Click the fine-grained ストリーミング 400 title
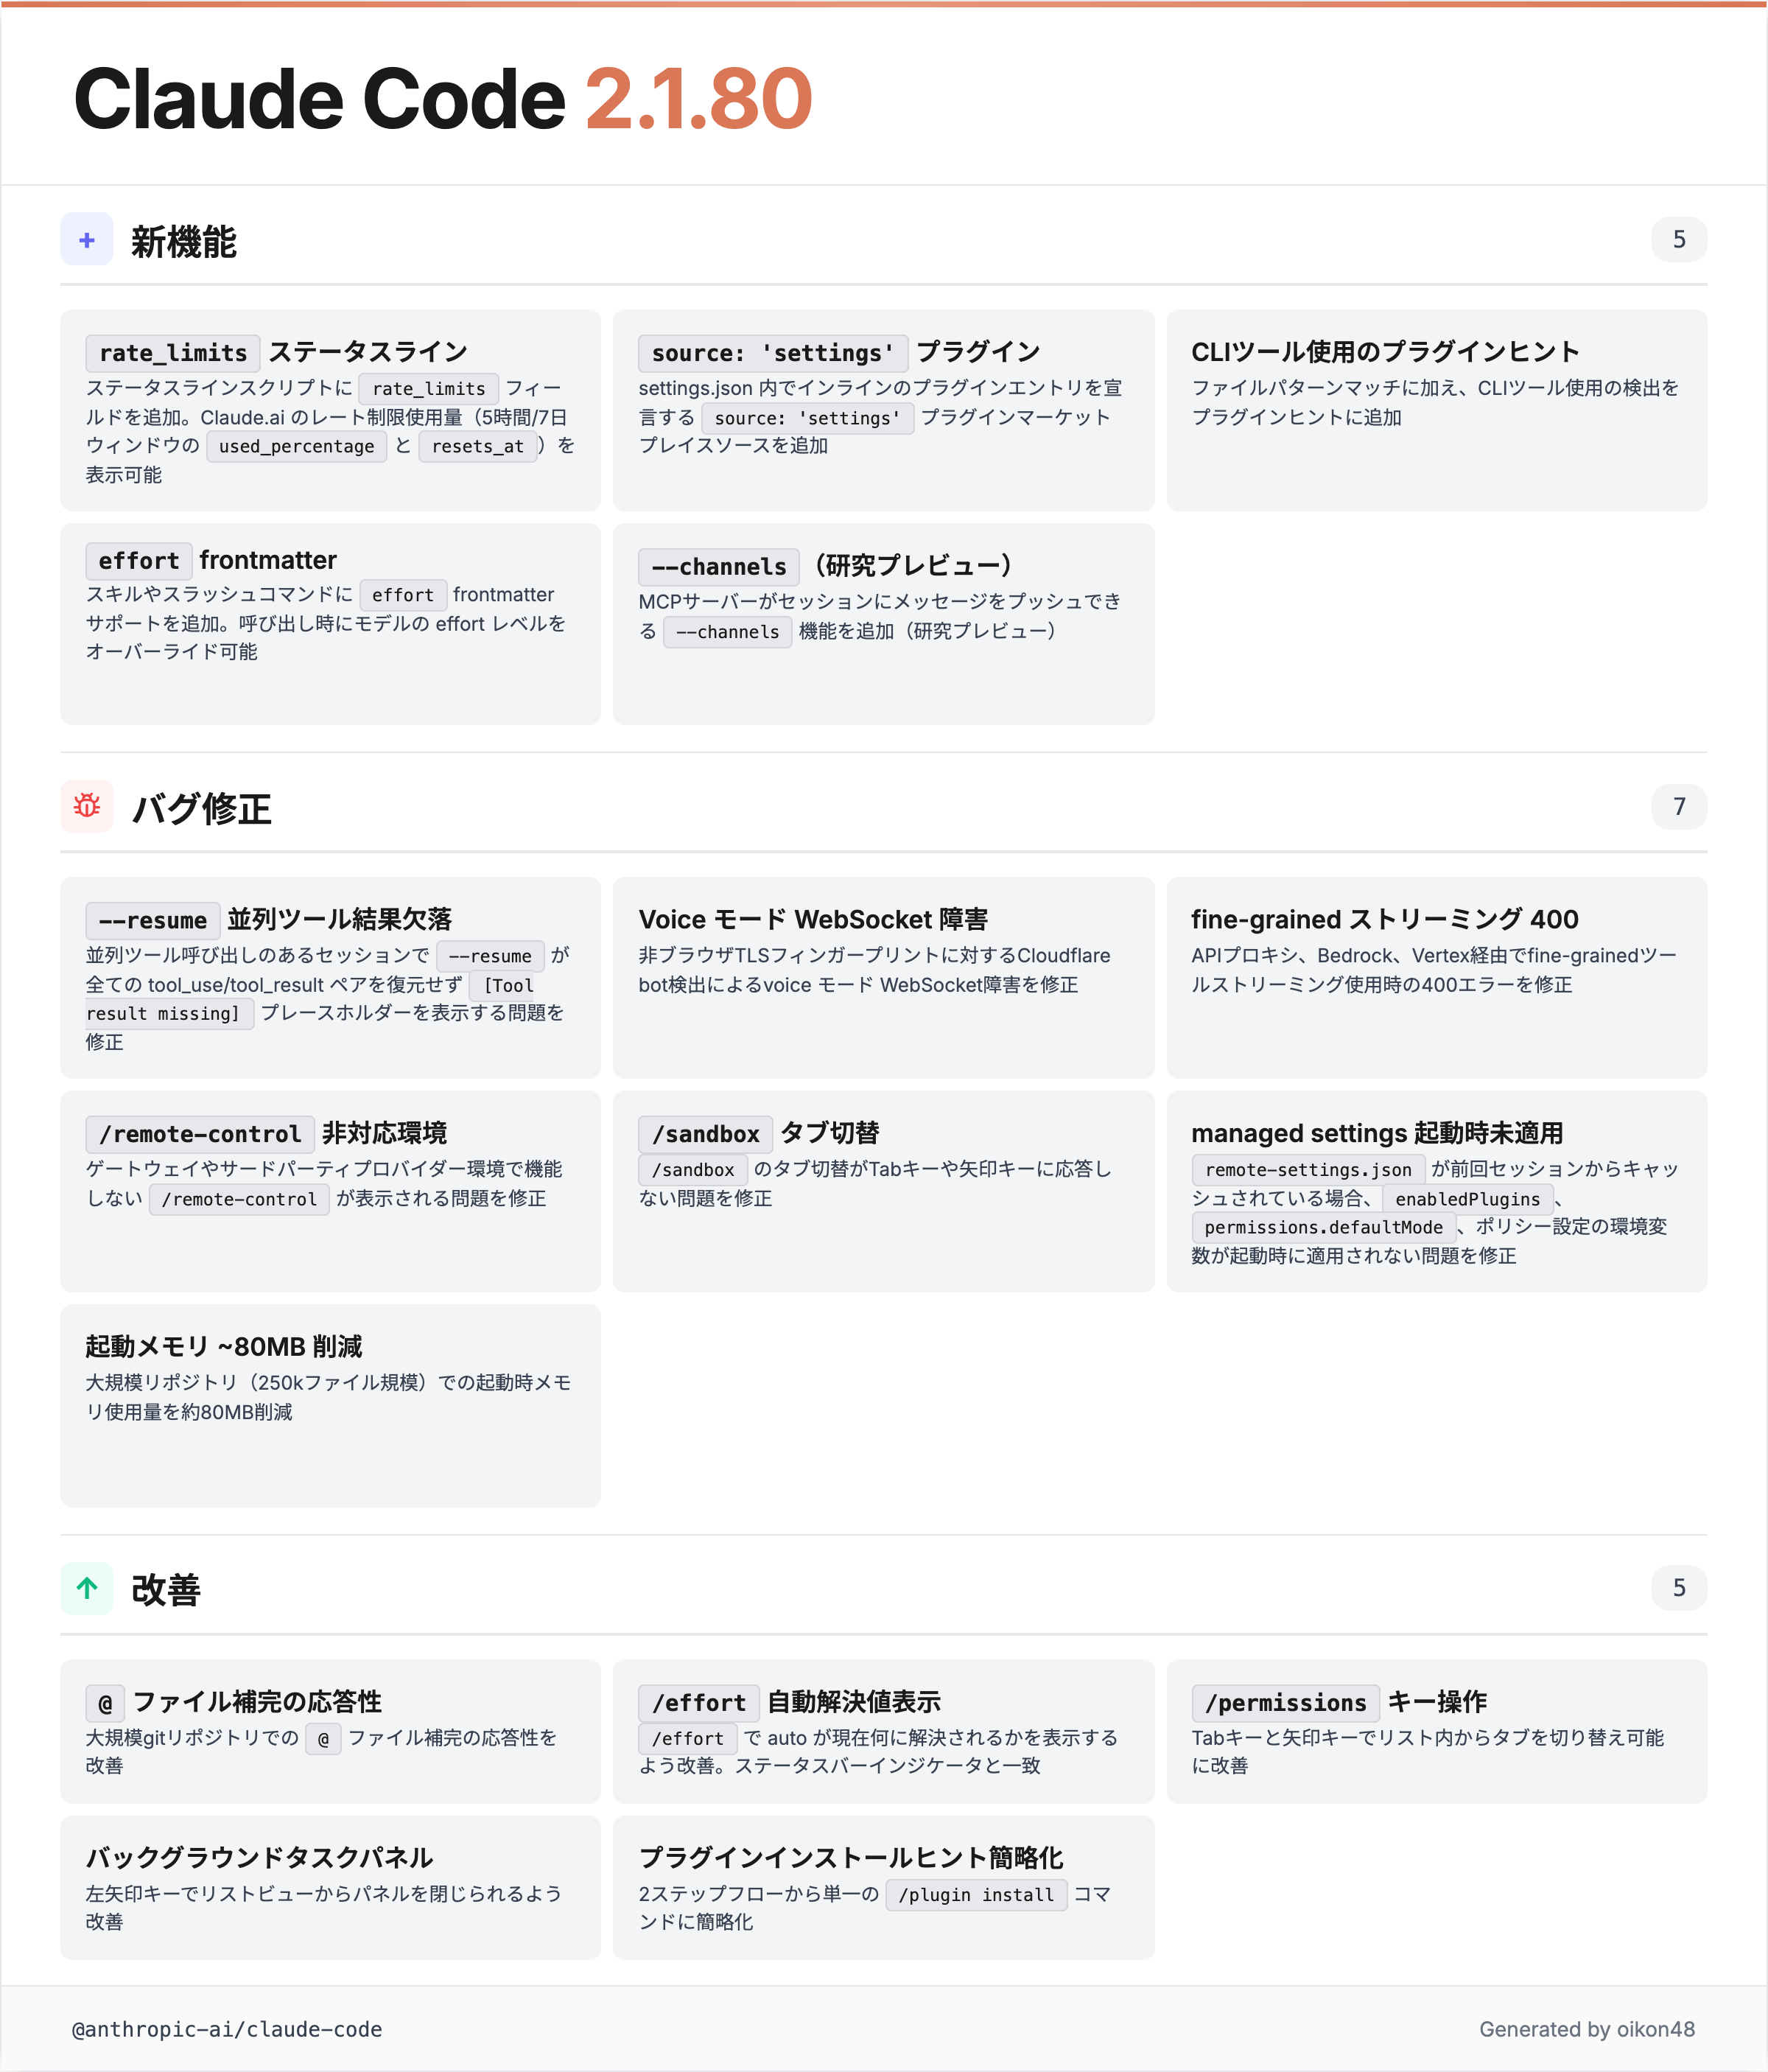The width and height of the screenshot is (1768, 2072). [1385, 920]
